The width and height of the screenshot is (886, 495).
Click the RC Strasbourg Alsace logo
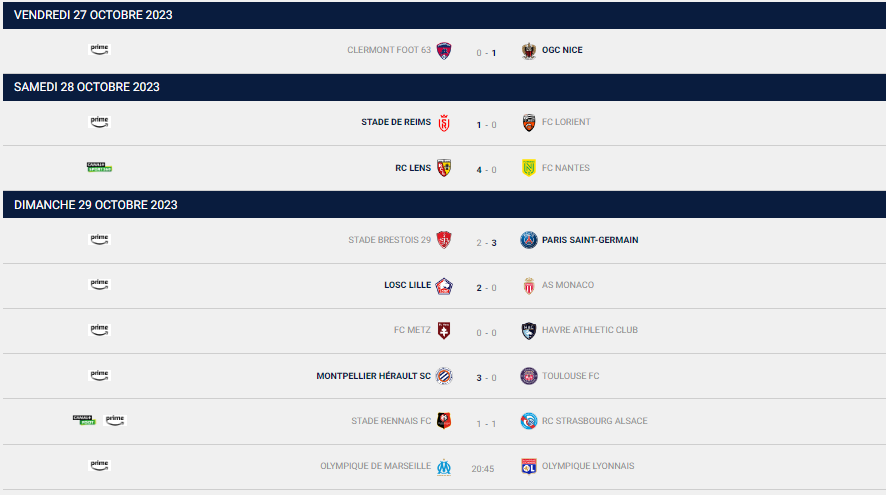click(x=528, y=421)
